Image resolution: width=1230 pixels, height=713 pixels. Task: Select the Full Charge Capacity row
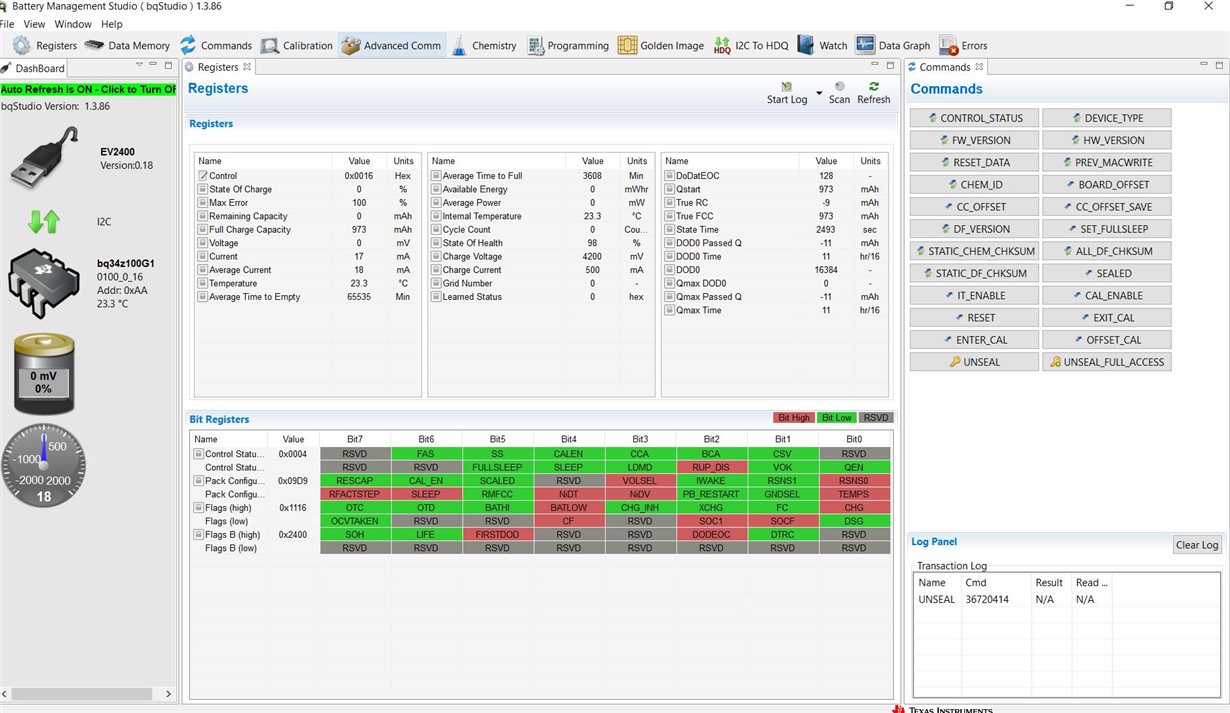tap(307, 230)
